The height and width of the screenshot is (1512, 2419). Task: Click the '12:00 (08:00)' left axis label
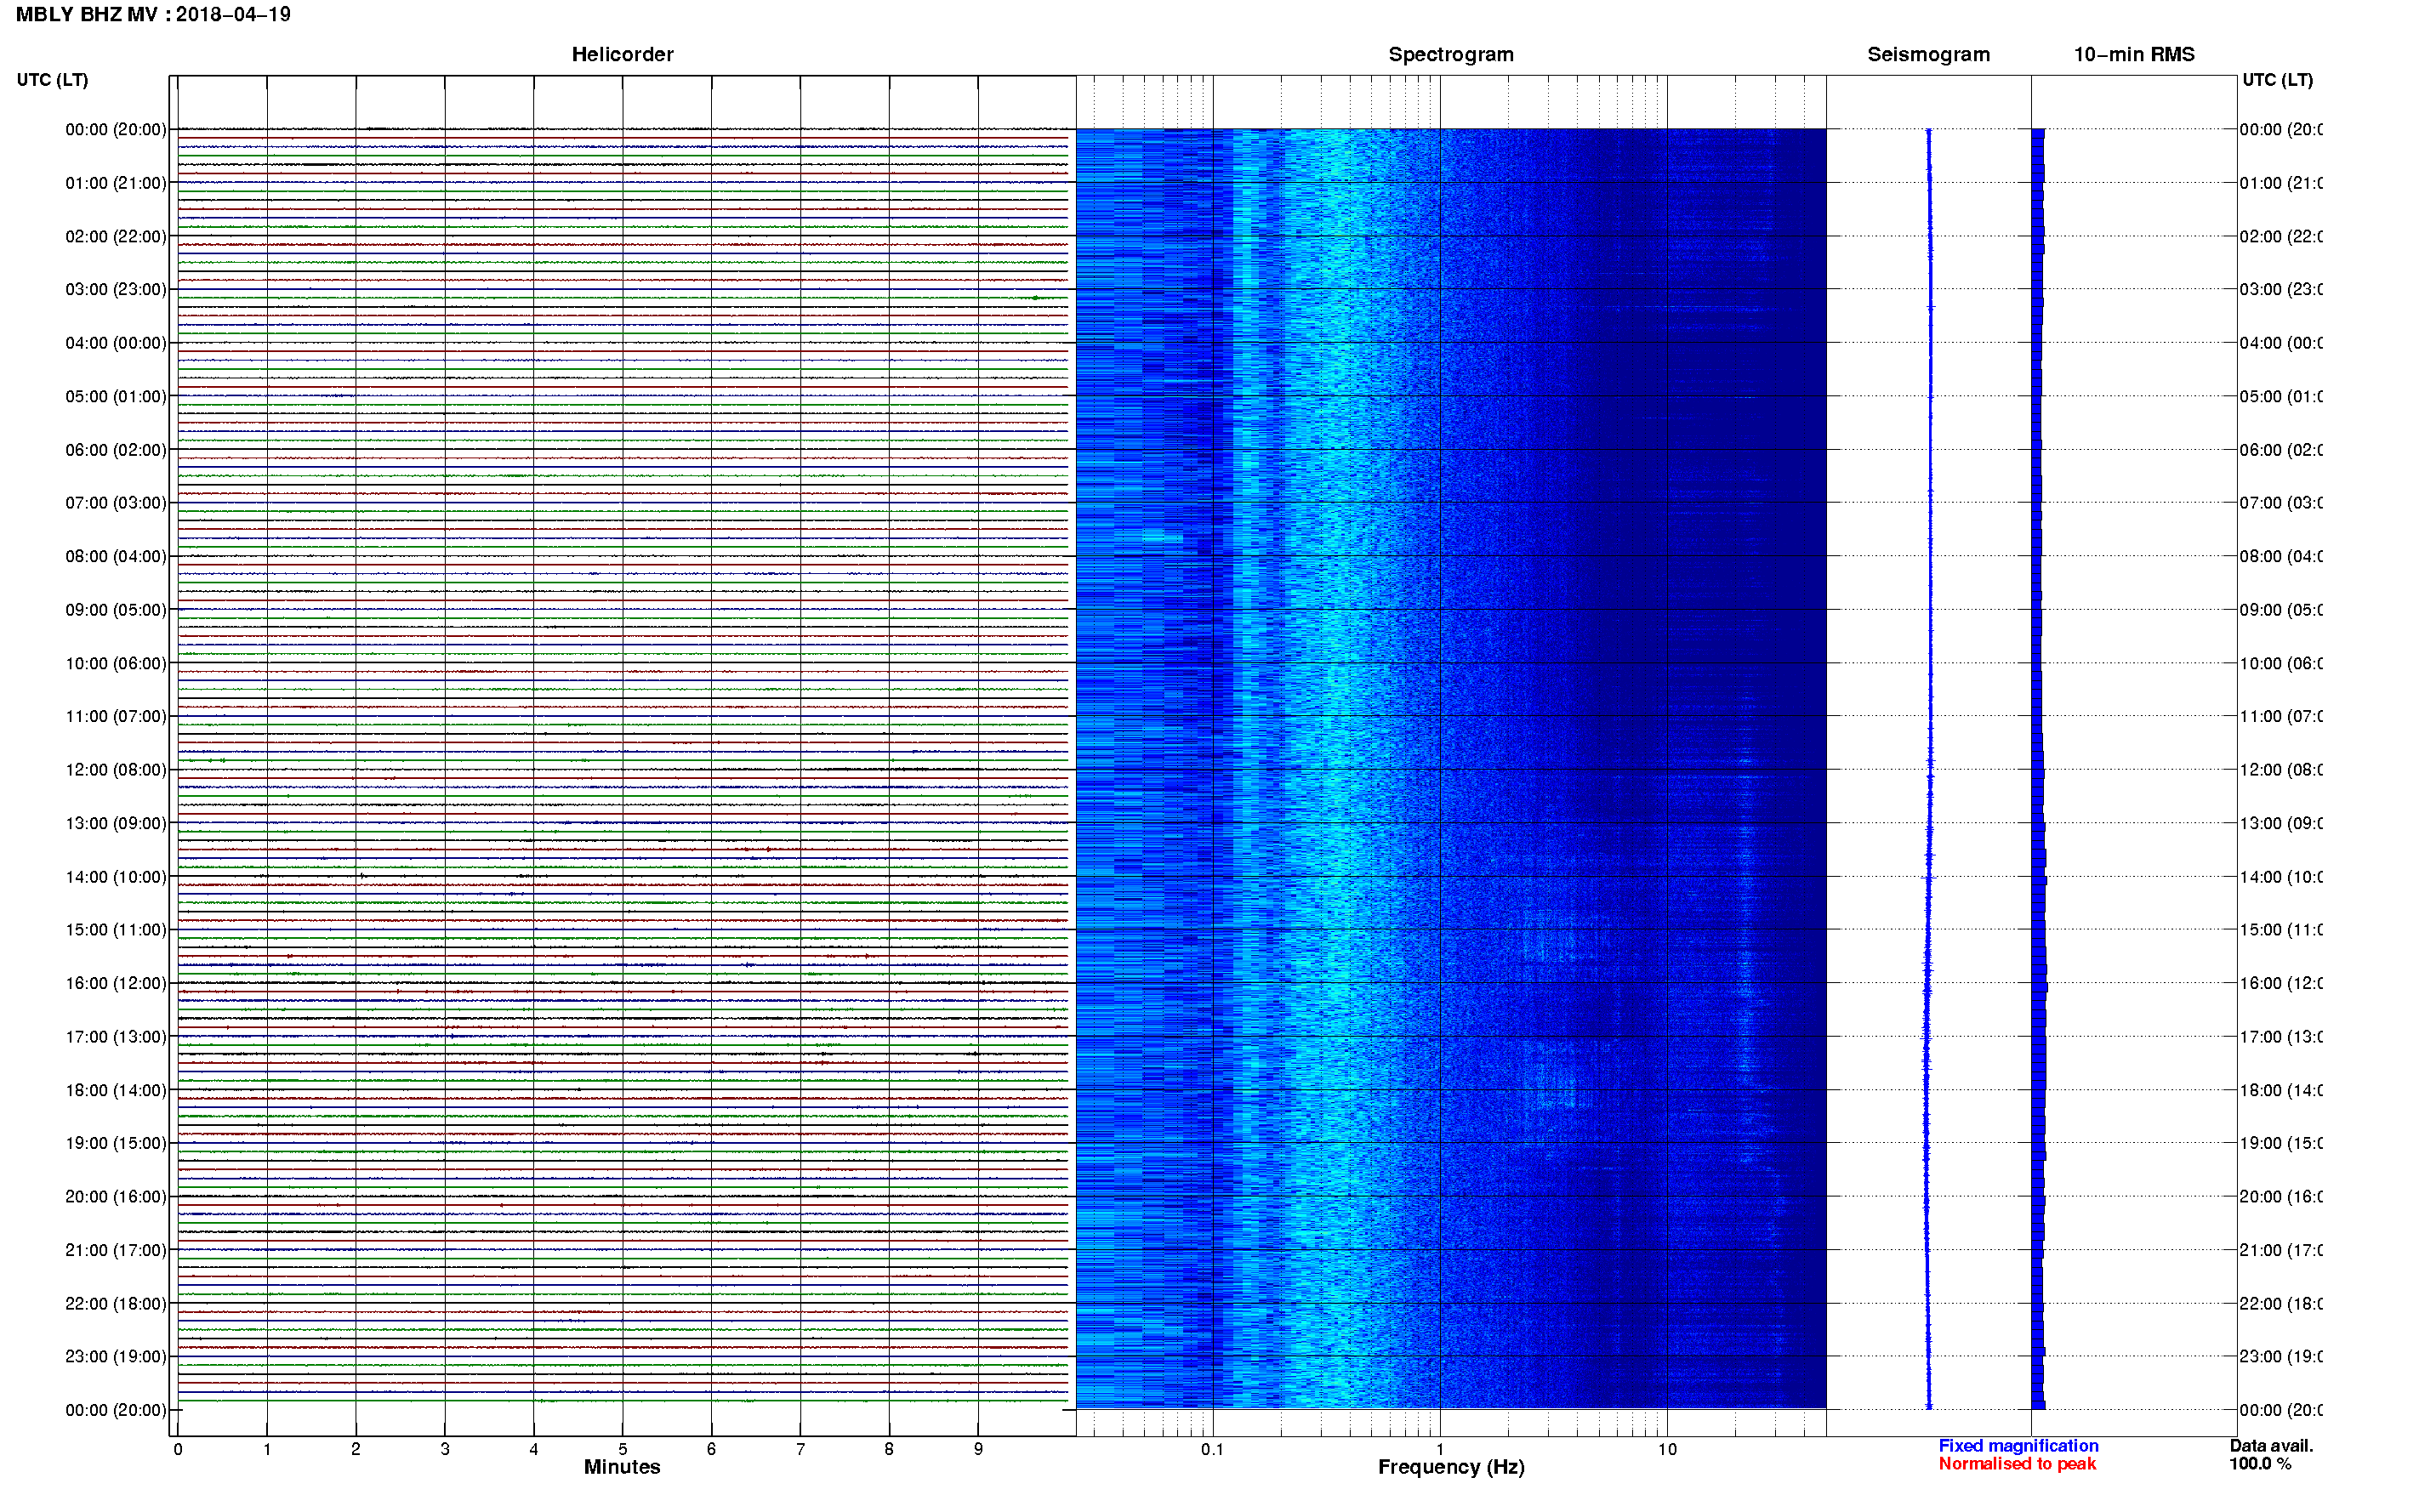116,770
